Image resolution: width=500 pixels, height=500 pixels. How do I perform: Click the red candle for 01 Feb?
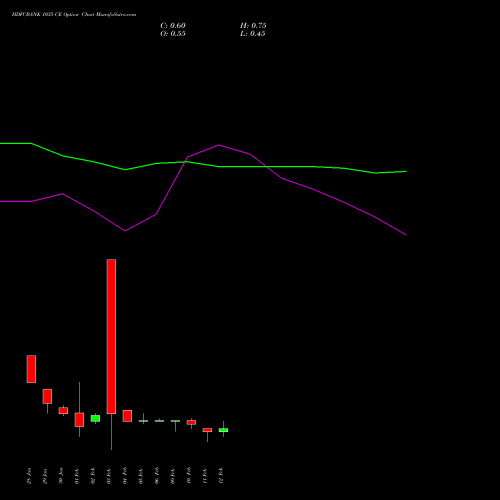pos(79,420)
